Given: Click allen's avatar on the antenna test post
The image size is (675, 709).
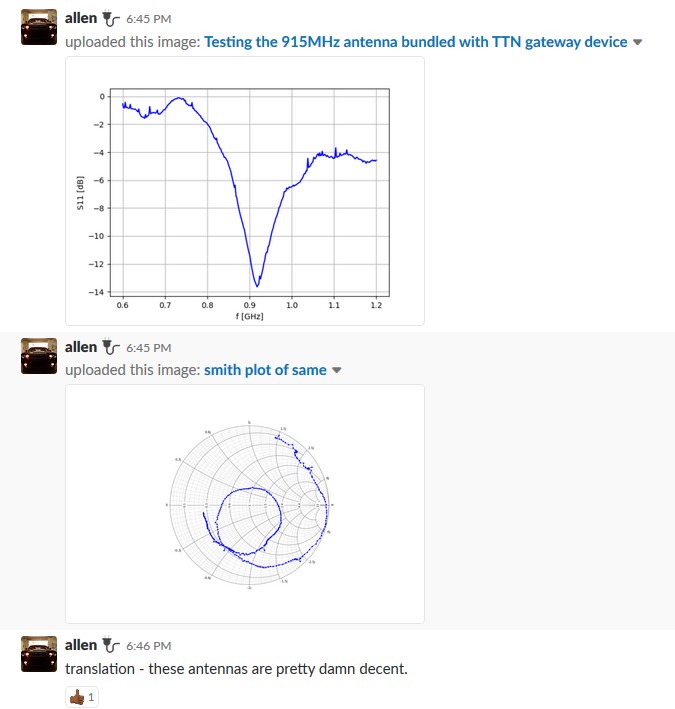Looking at the screenshot, I should click(38, 28).
